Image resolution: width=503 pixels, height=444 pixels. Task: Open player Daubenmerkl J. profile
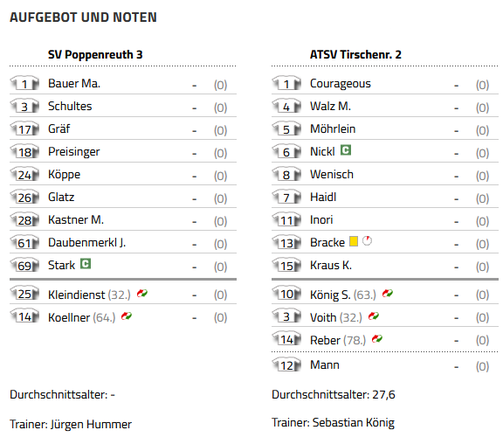point(87,242)
